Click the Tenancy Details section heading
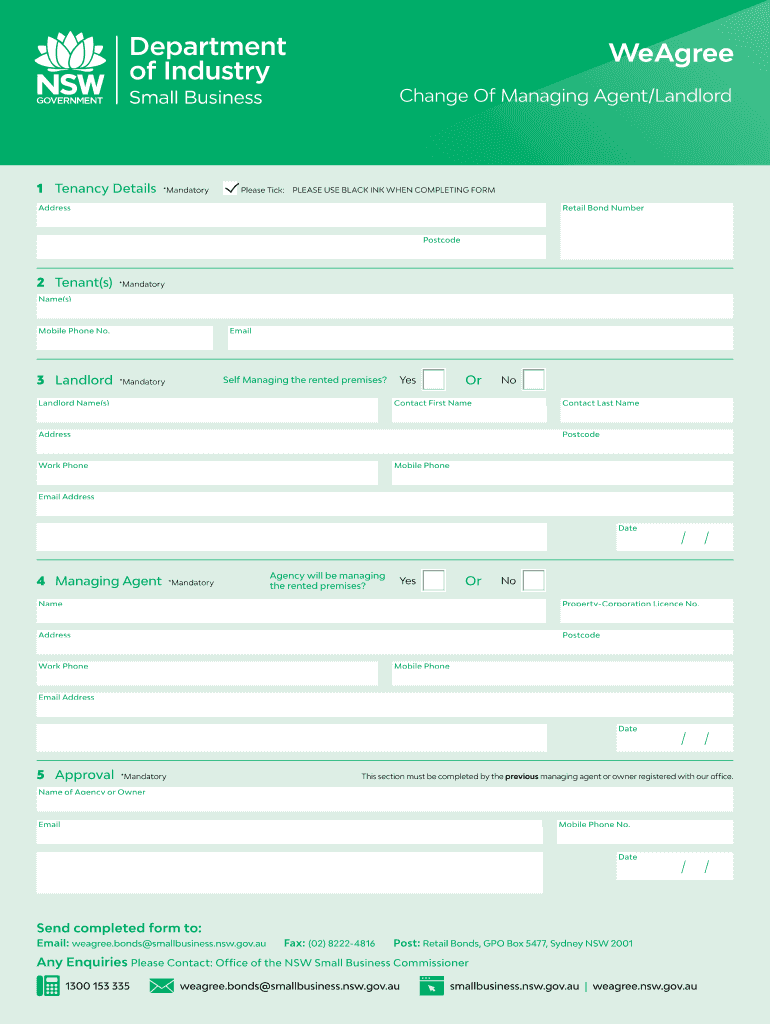This screenshot has width=770, height=1024. click(x=105, y=188)
